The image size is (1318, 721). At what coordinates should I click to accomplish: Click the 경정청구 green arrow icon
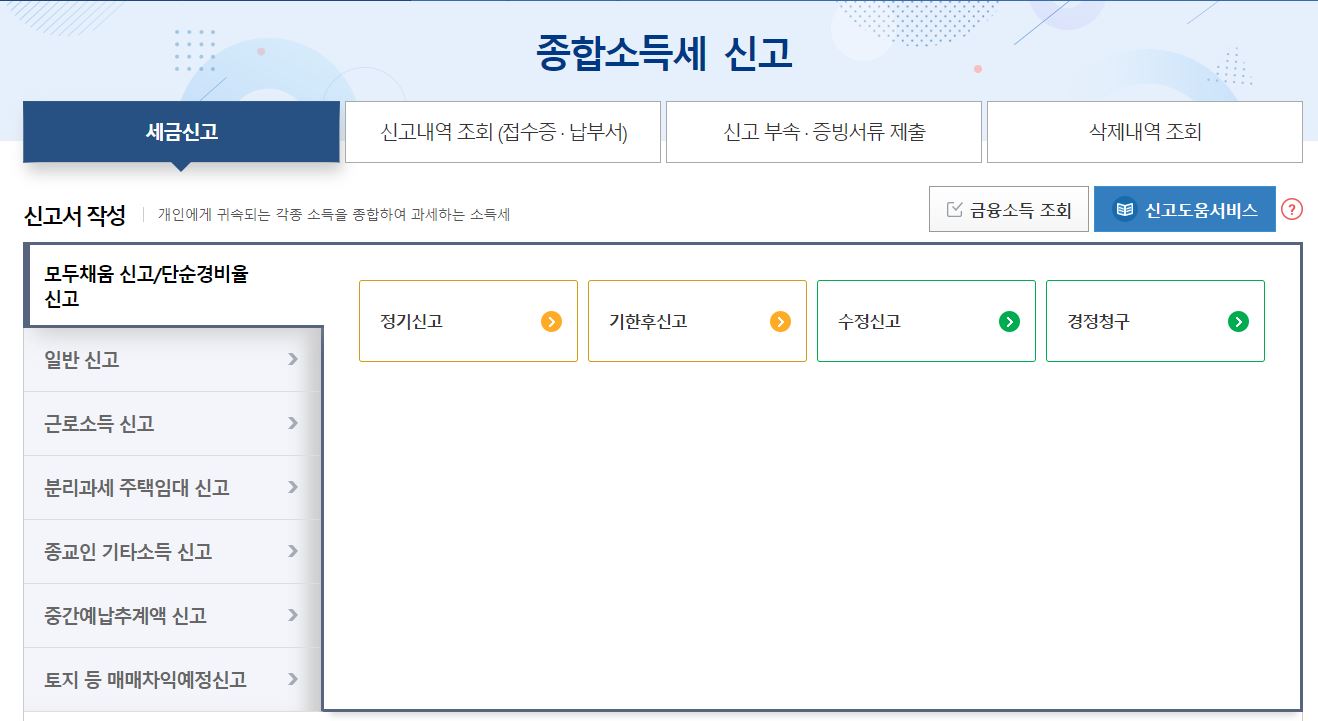point(1239,321)
